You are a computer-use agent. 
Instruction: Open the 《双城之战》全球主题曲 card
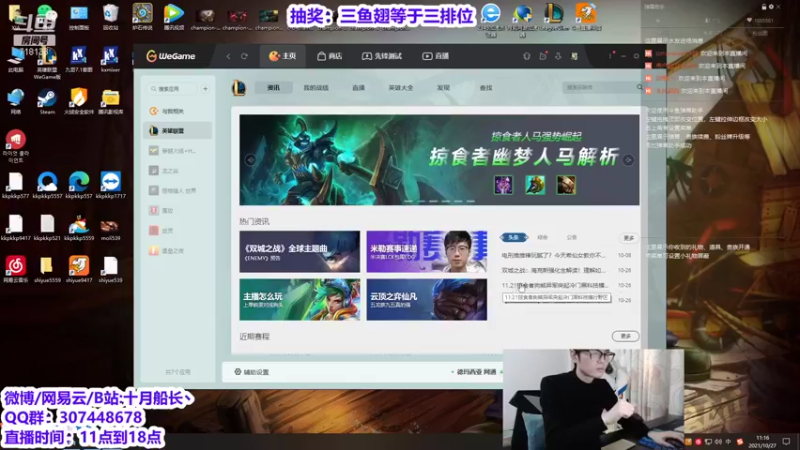click(299, 252)
